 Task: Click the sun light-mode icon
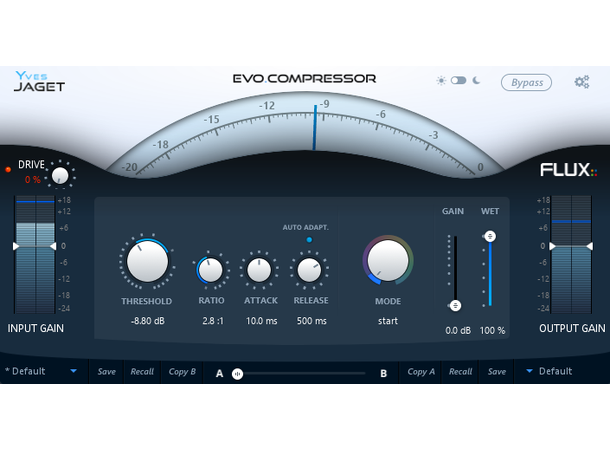(x=441, y=81)
